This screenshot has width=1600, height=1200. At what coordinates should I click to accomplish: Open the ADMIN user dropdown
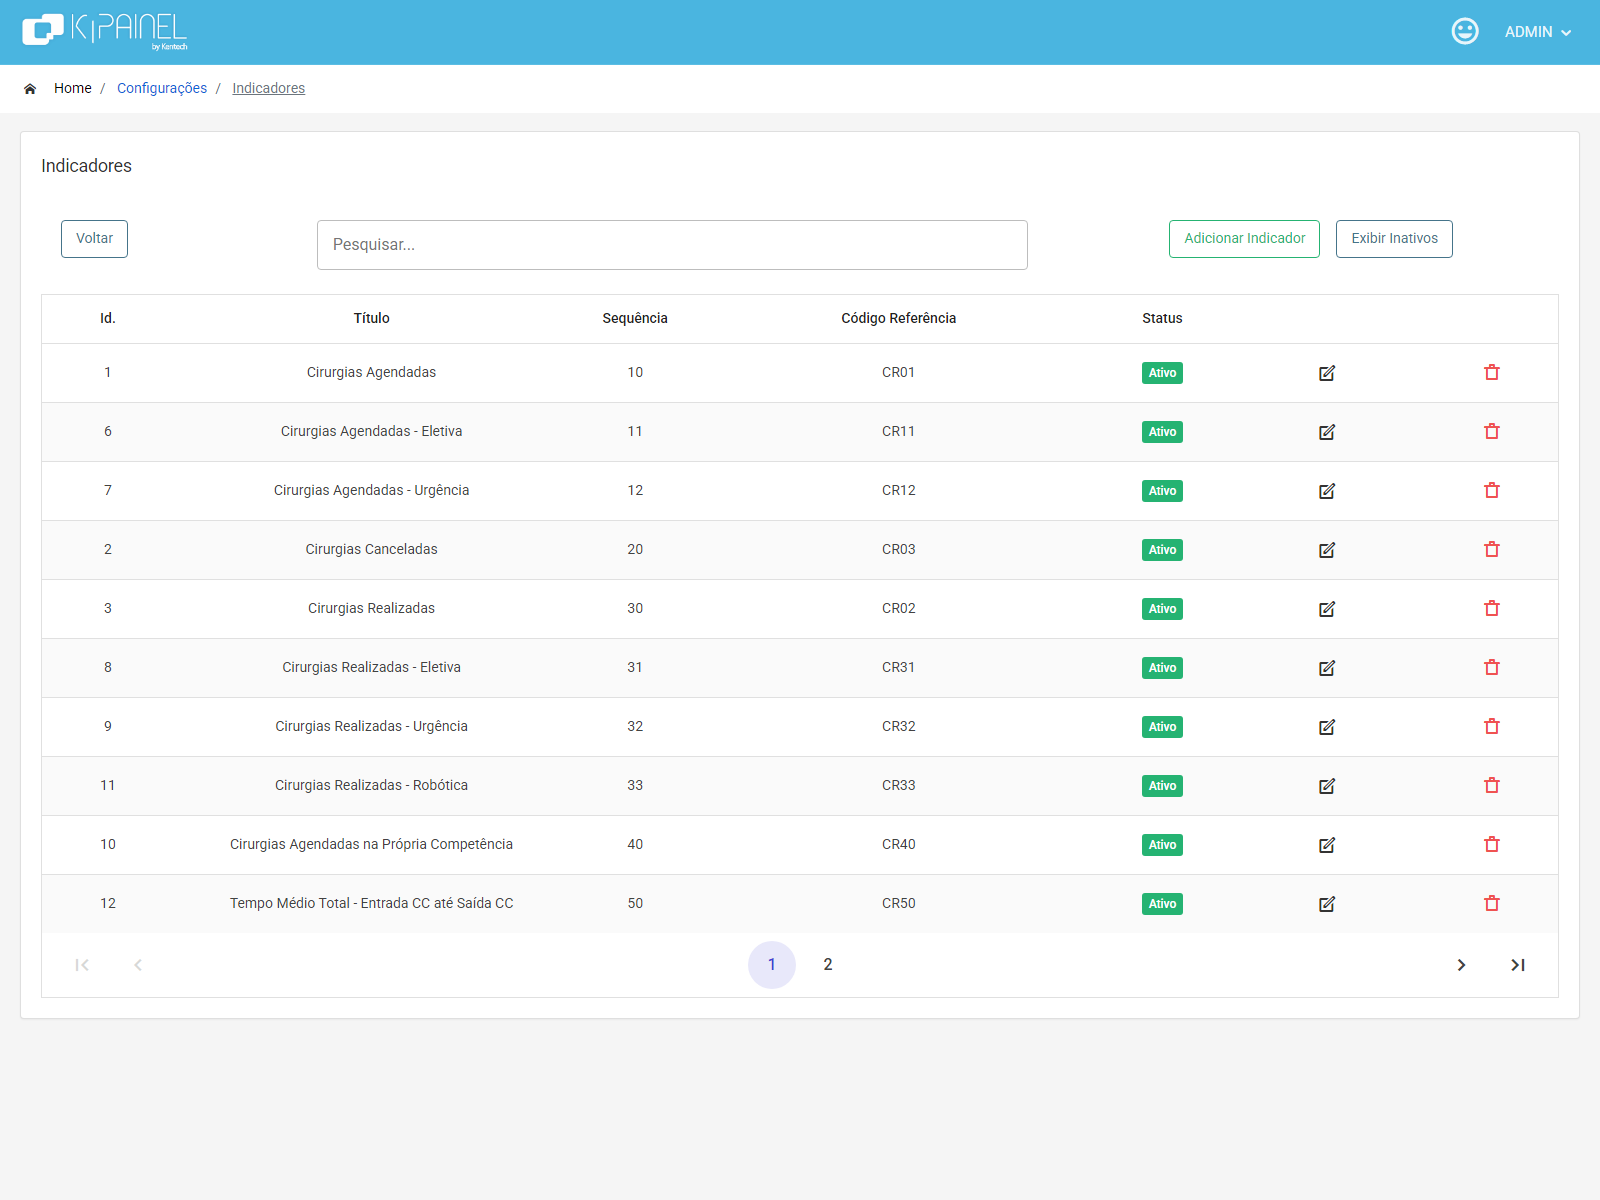(x=1538, y=32)
